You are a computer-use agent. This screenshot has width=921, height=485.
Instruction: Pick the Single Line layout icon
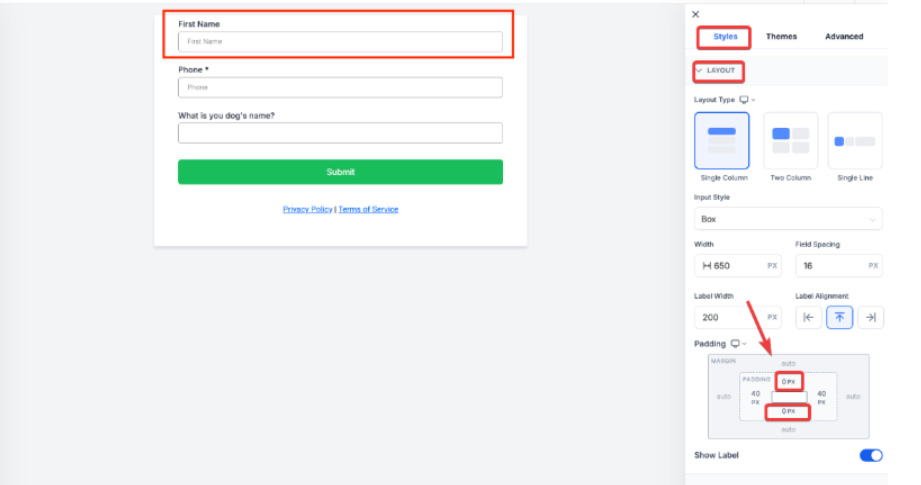tap(854, 140)
